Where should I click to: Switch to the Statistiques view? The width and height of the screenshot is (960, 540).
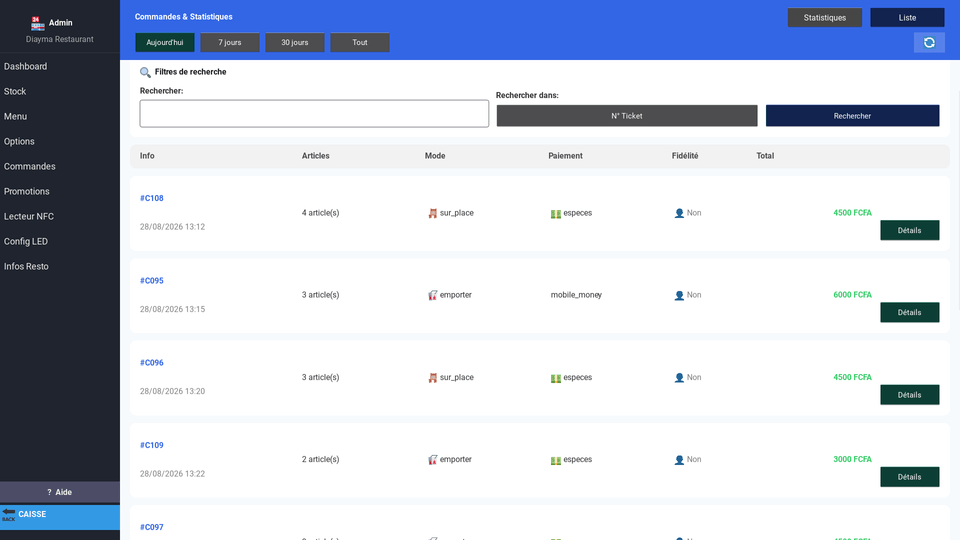point(825,18)
